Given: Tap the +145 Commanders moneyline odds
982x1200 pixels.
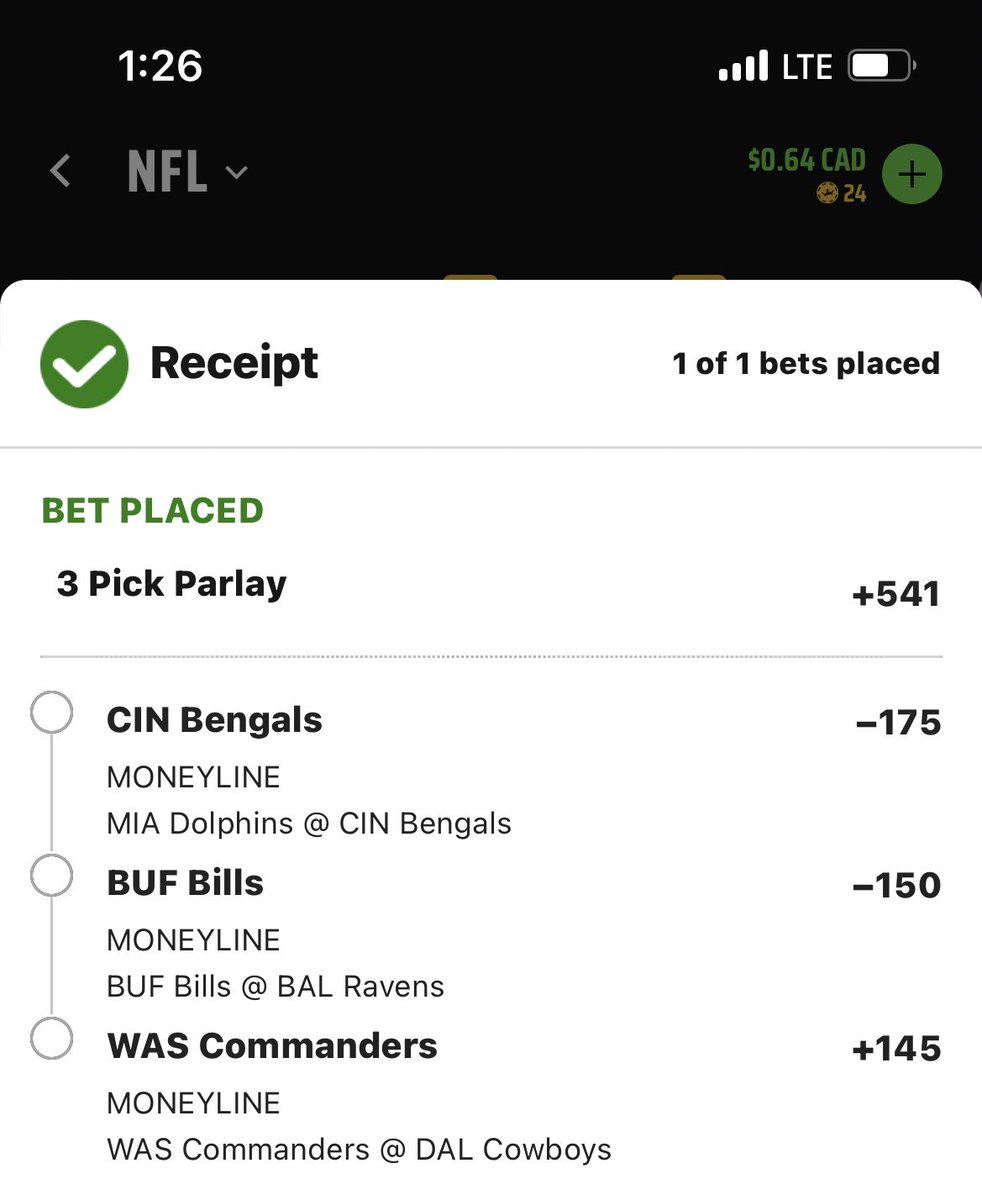Looking at the screenshot, I should [x=896, y=1049].
